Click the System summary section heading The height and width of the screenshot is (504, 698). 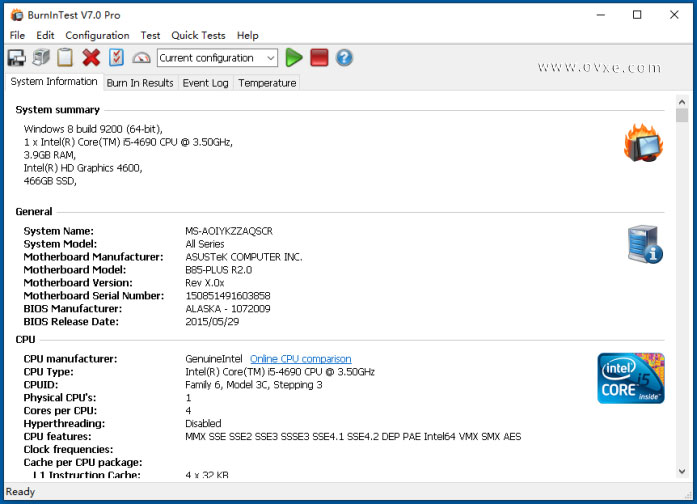pyautogui.click(x=57, y=110)
